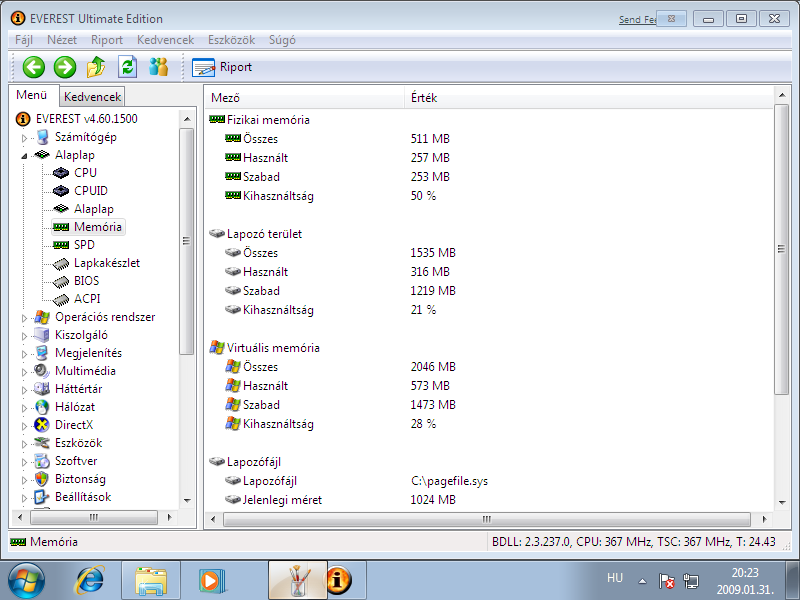Open the Súgó menu

[x=282, y=40]
